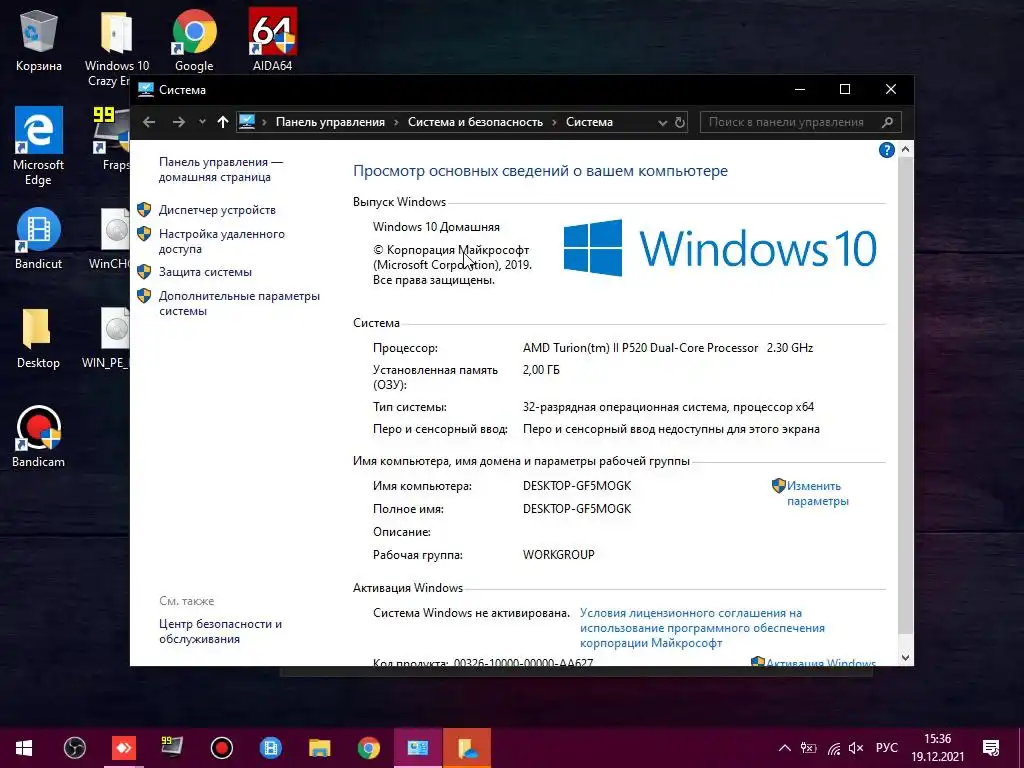Click the System window title icon
The width and height of the screenshot is (1024, 768).
146,89
